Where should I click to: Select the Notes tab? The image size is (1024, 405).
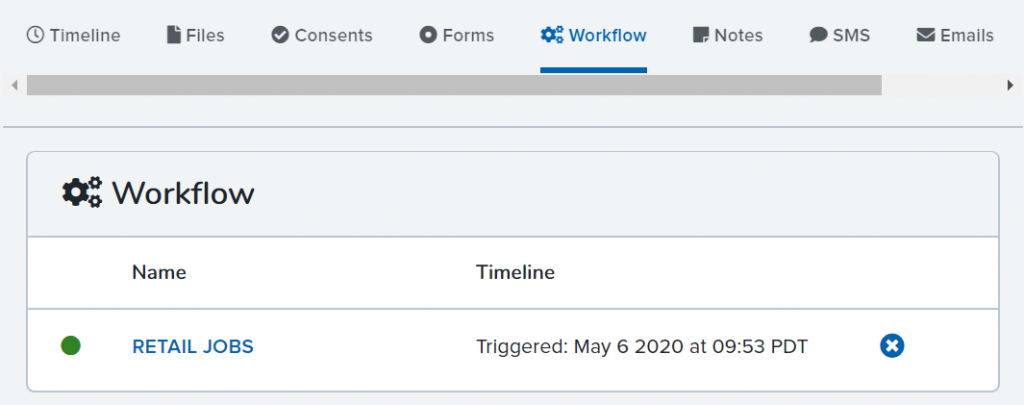click(x=728, y=35)
